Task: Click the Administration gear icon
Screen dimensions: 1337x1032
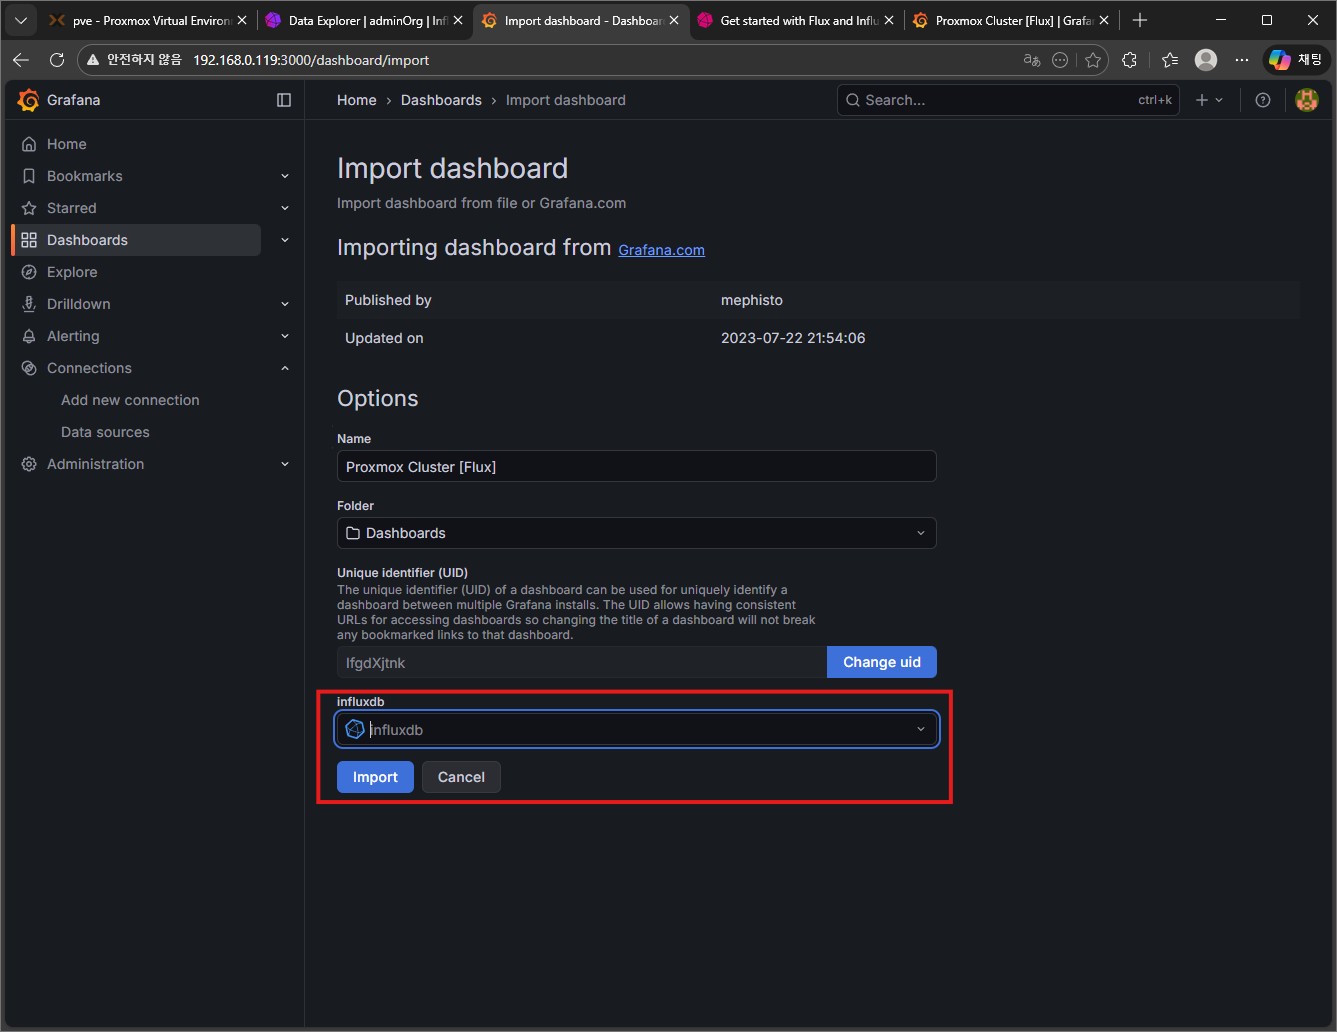Action: click(x=29, y=464)
